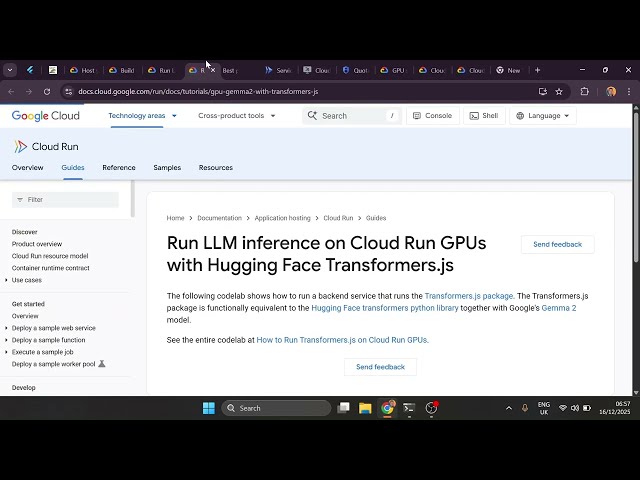Click the URL address bar
The image size is (640, 480).
(302, 91)
